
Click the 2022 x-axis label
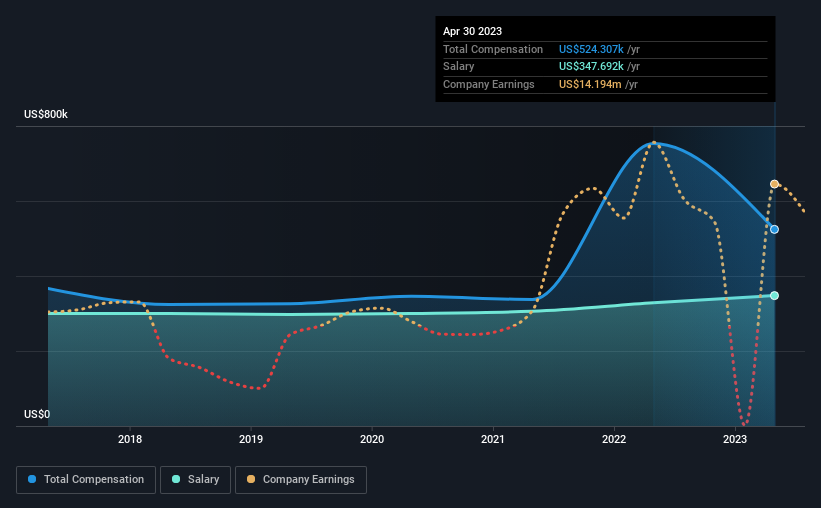click(x=614, y=439)
